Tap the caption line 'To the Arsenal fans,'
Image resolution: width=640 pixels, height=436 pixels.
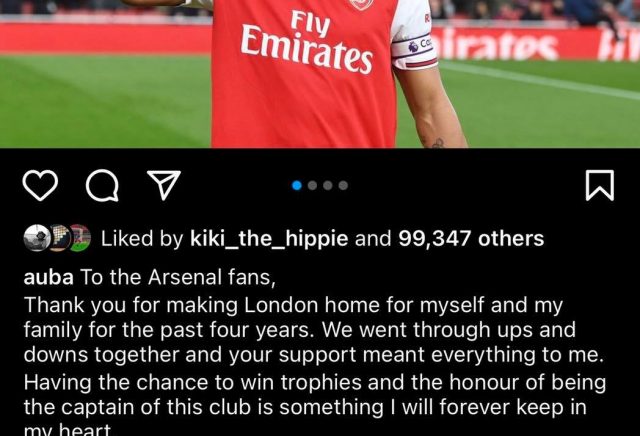tap(176, 277)
